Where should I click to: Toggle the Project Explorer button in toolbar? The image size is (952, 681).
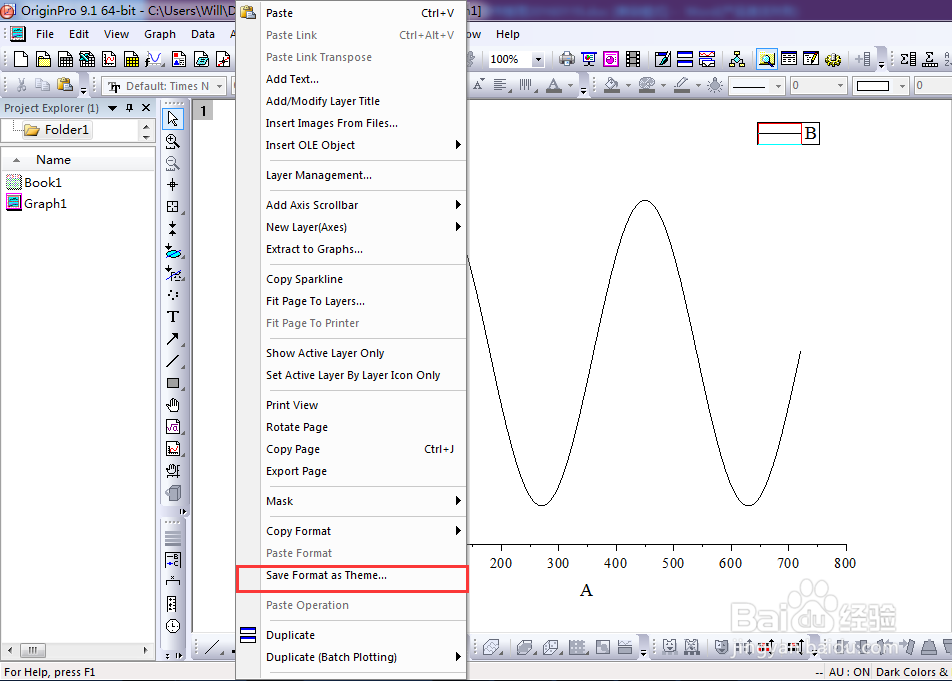click(x=766, y=59)
